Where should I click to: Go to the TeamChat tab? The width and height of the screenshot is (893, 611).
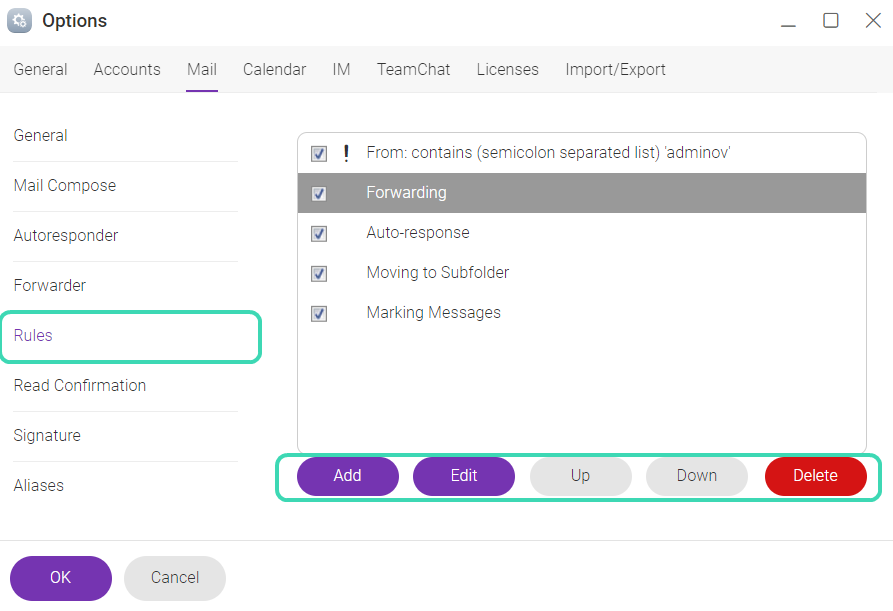coord(413,69)
